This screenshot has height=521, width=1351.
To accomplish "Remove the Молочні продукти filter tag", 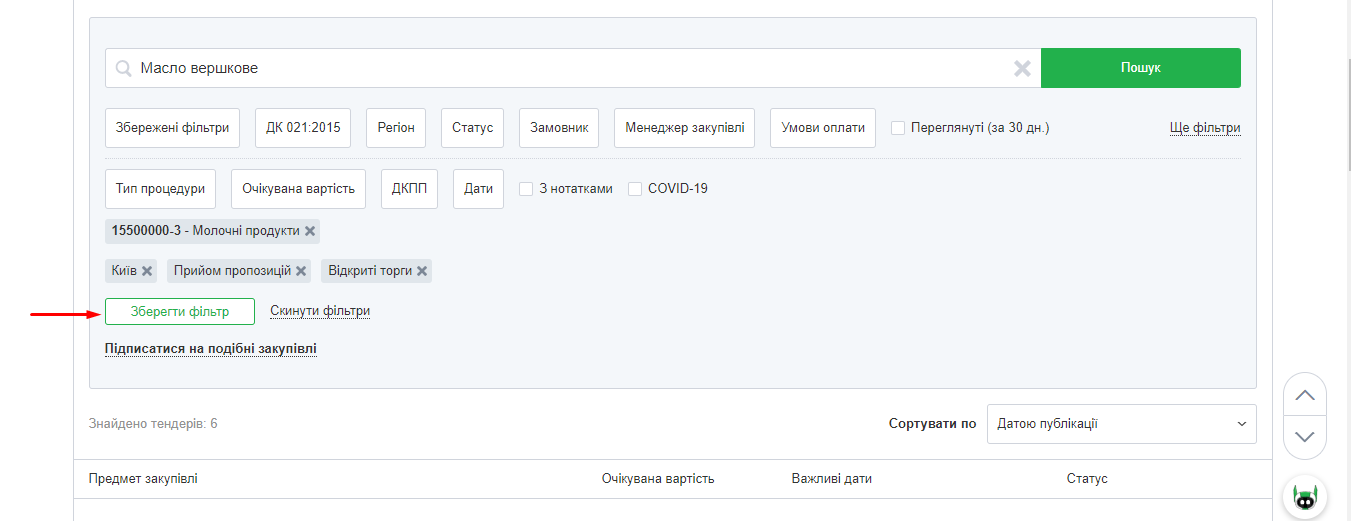I will (310, 231).
